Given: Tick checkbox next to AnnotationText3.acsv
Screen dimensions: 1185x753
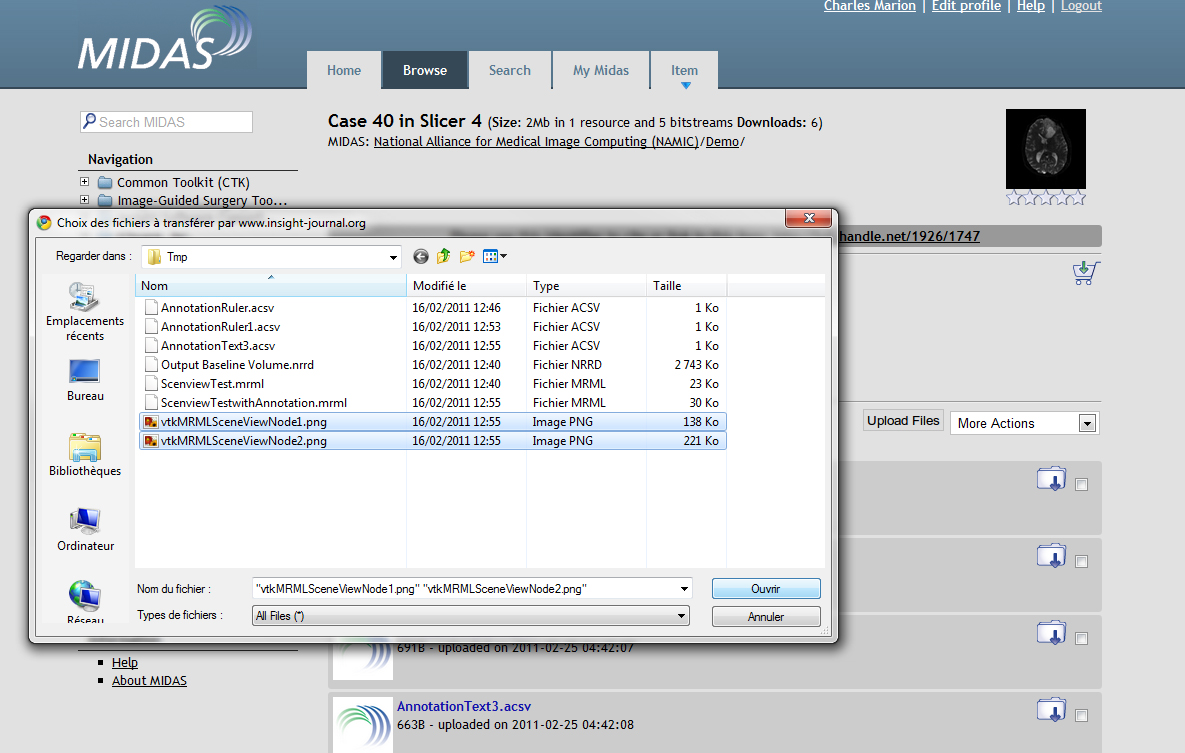Looking at the screenshot, I should point(1081,714).
